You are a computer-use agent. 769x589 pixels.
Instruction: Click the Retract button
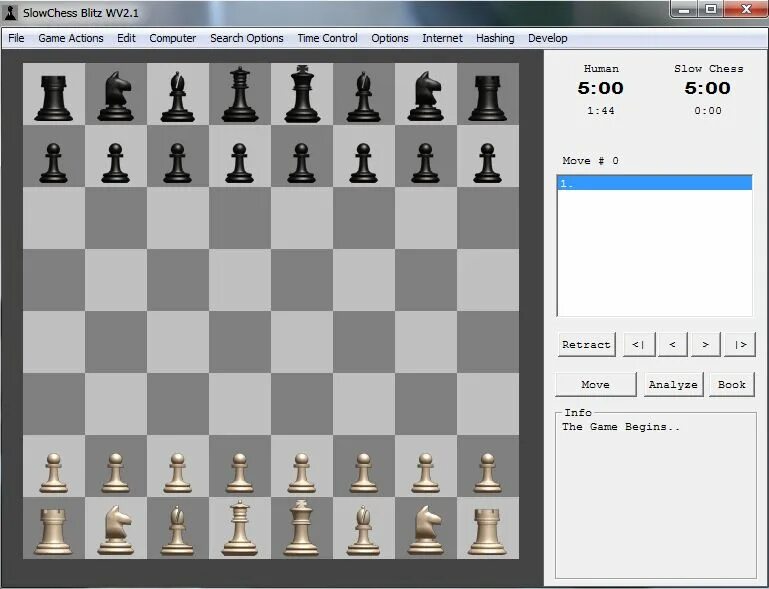[x=587, y=345]
